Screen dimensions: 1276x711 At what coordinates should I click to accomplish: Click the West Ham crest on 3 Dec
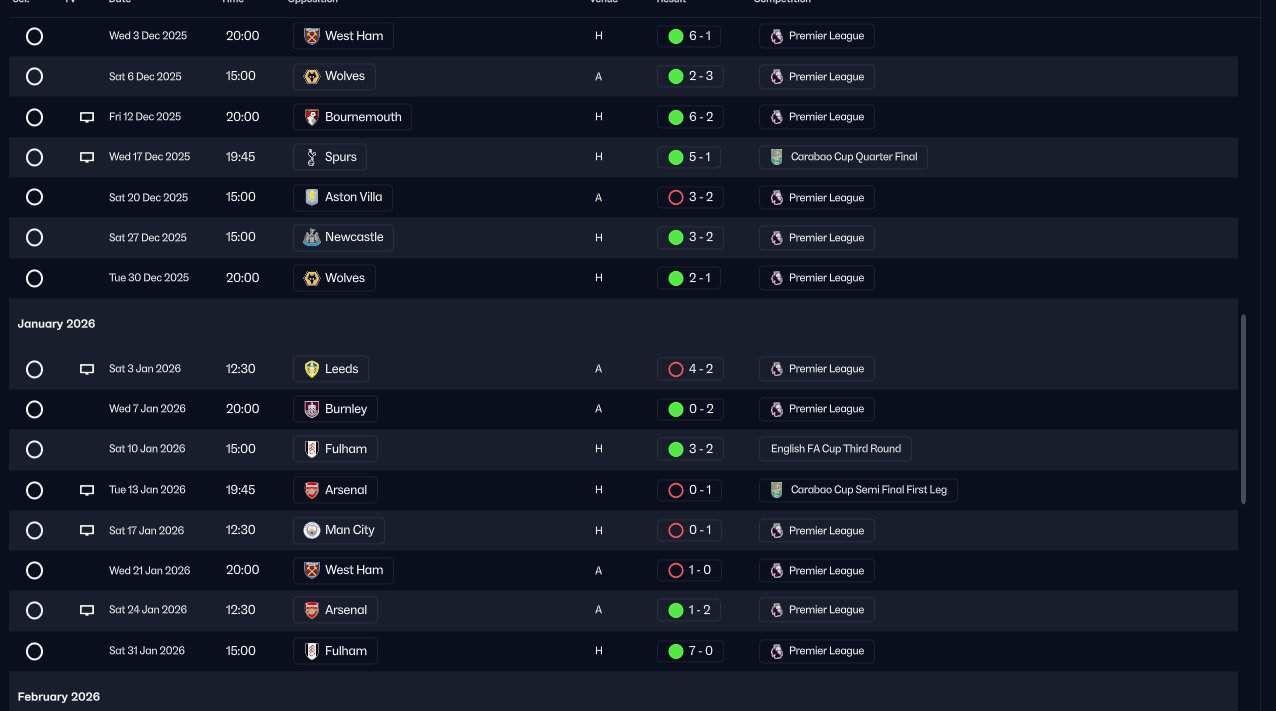[311, 36]
